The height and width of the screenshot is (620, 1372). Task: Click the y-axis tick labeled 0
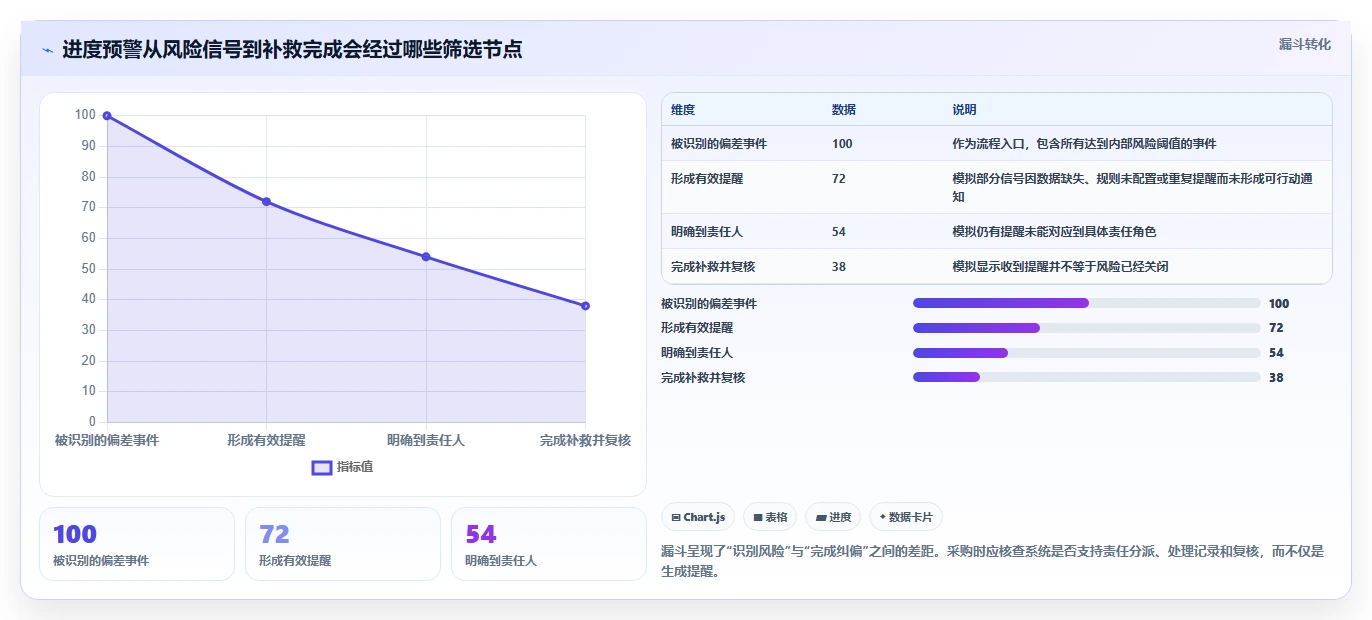click(93, 422)
